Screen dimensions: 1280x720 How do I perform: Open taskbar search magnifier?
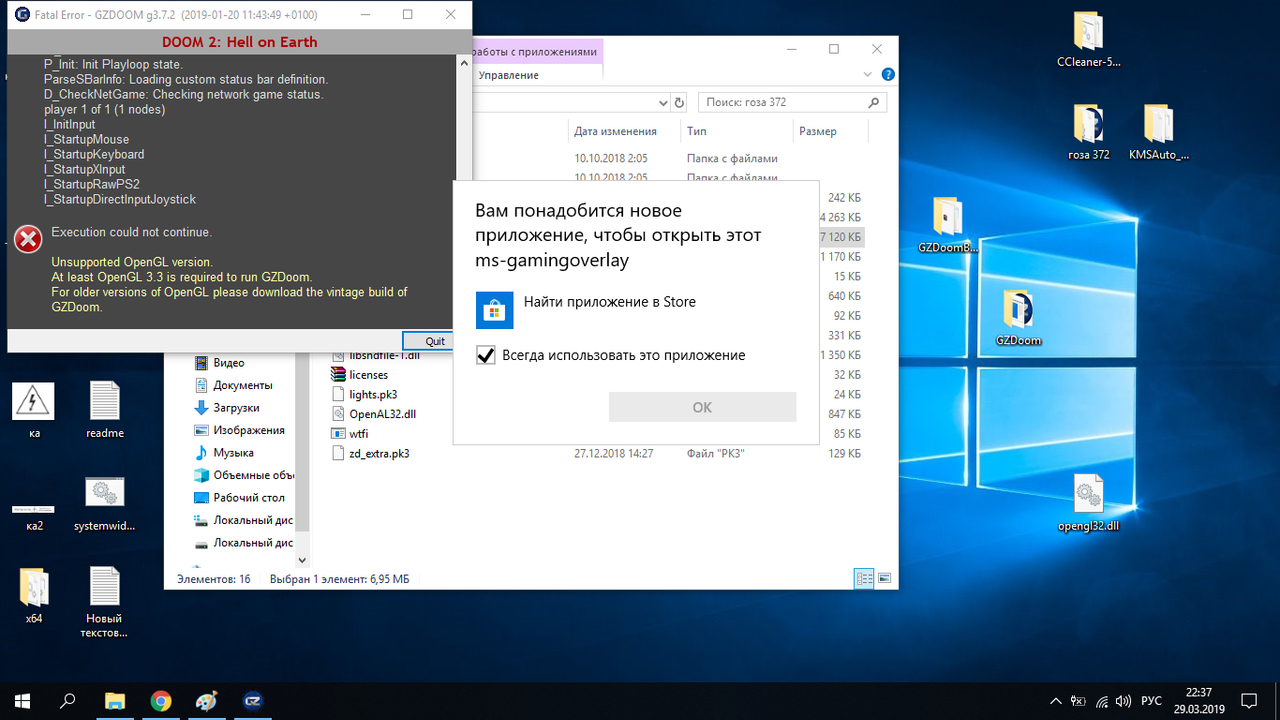[x=68, y=701]
